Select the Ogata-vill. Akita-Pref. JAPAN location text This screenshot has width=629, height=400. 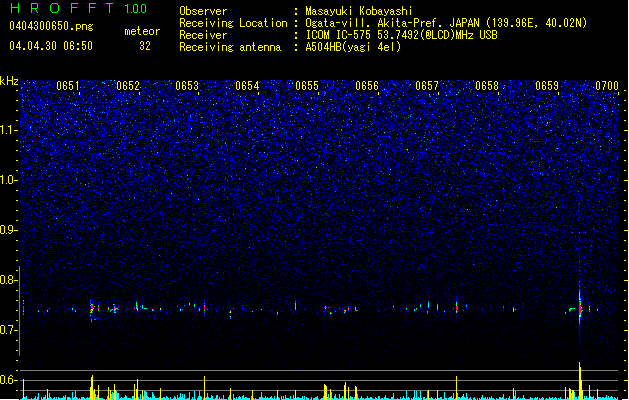[446, 23]
